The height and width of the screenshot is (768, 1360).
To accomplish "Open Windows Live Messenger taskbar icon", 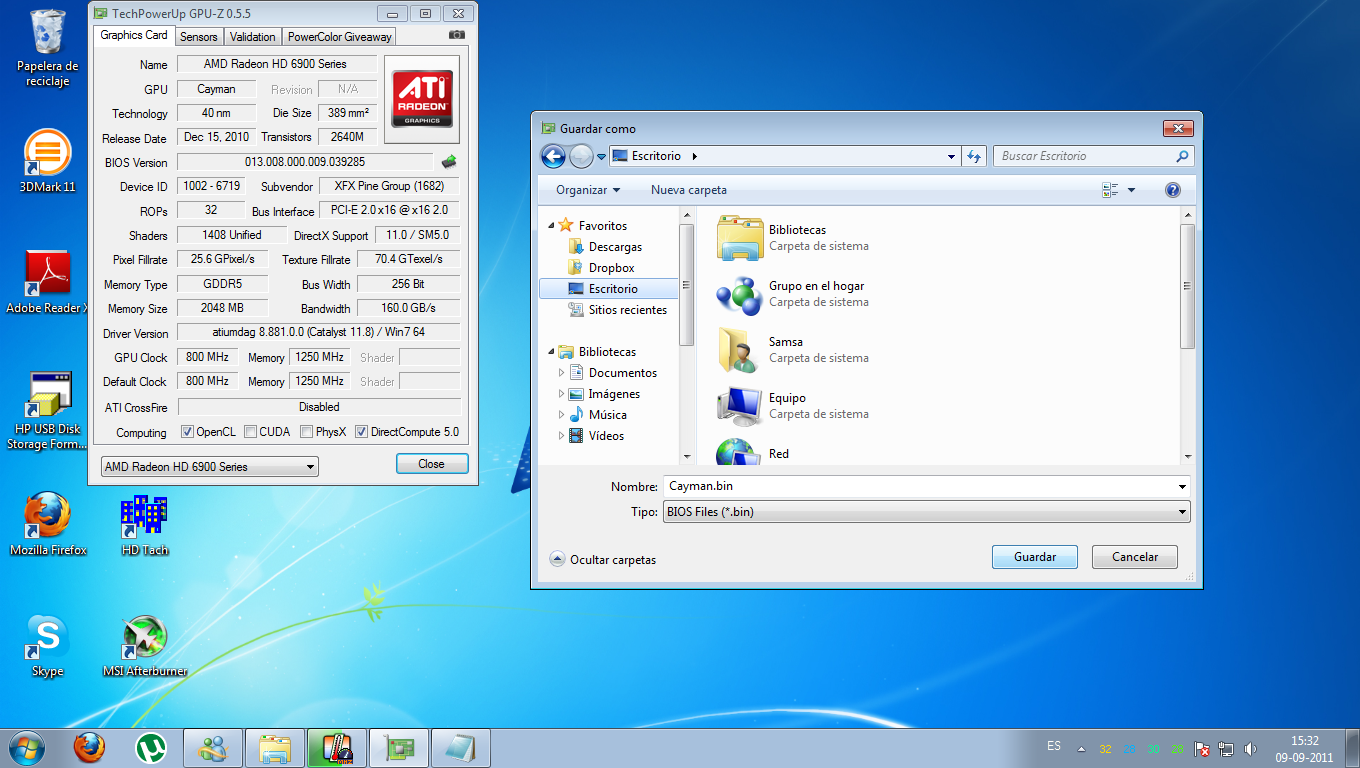I will pyautogui.click(x=213, y=747).
